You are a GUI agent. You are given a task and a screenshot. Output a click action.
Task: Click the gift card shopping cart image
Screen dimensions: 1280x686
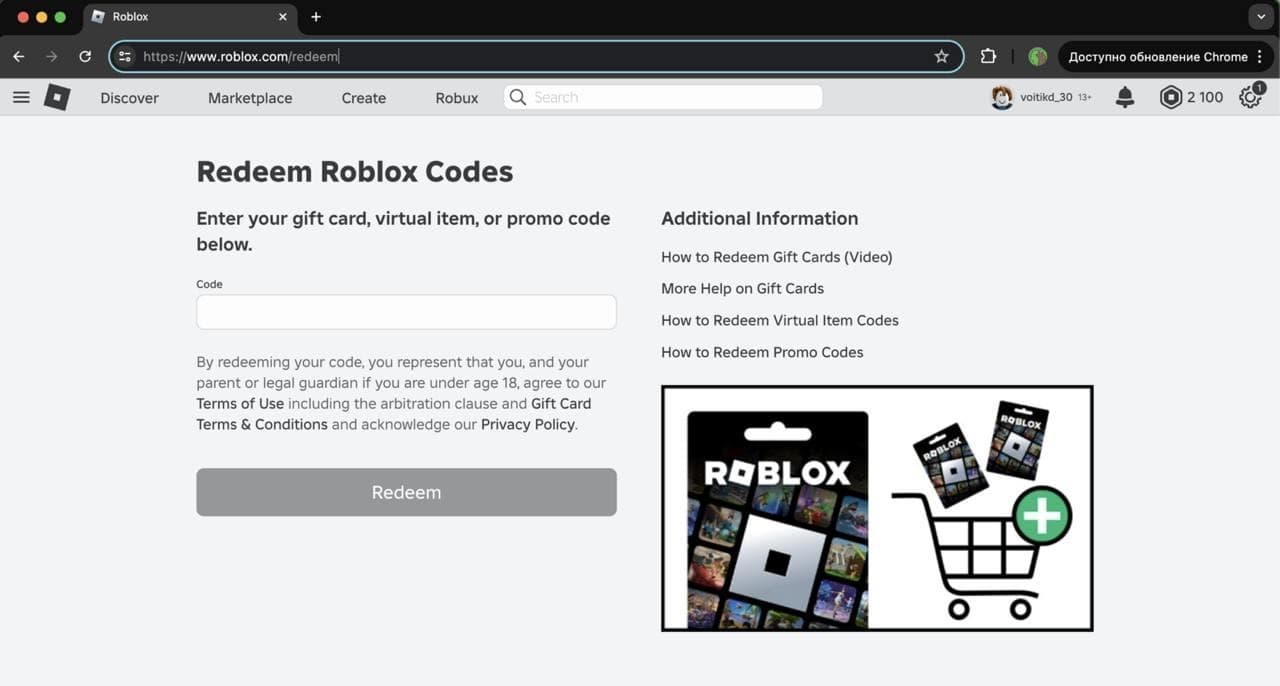click(x=877, y=508)
